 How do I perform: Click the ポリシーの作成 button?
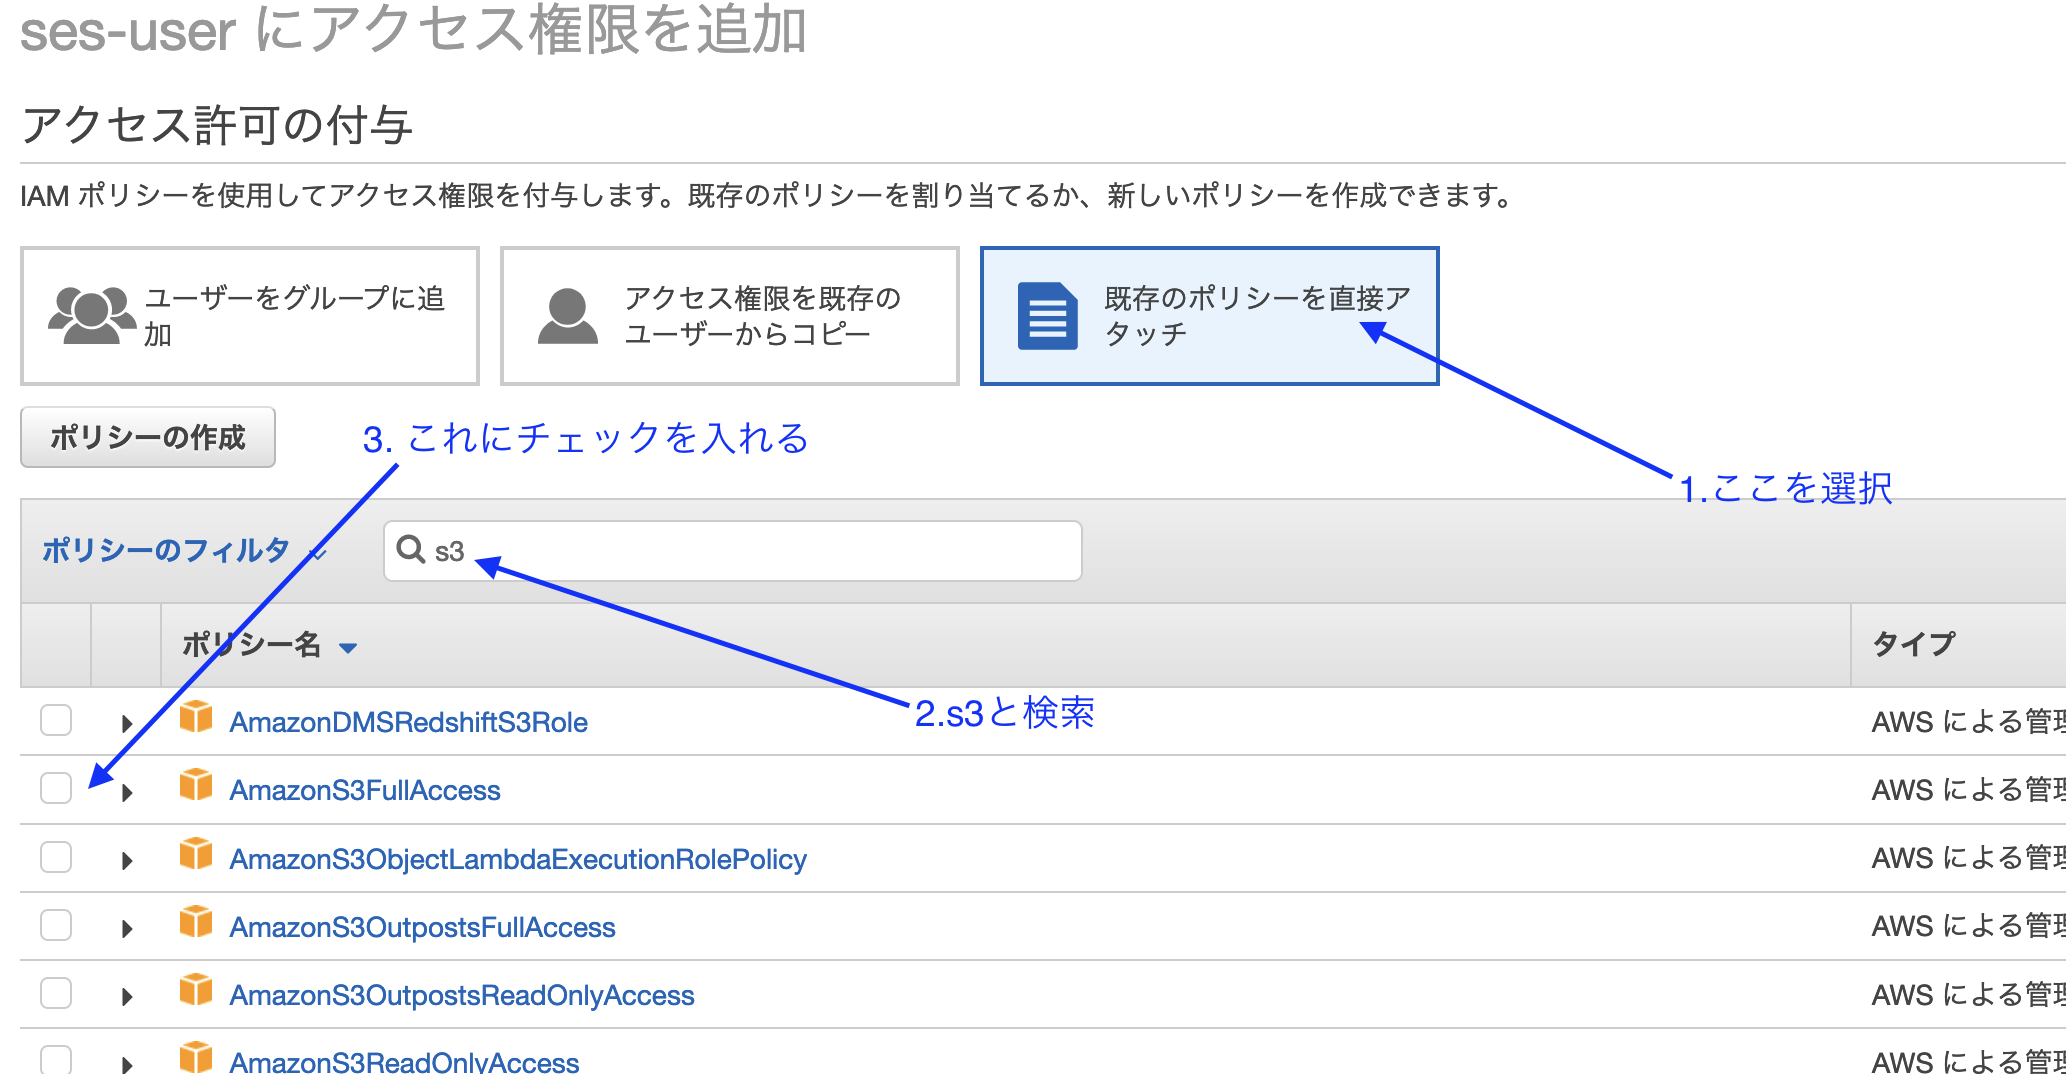point(148,437)
